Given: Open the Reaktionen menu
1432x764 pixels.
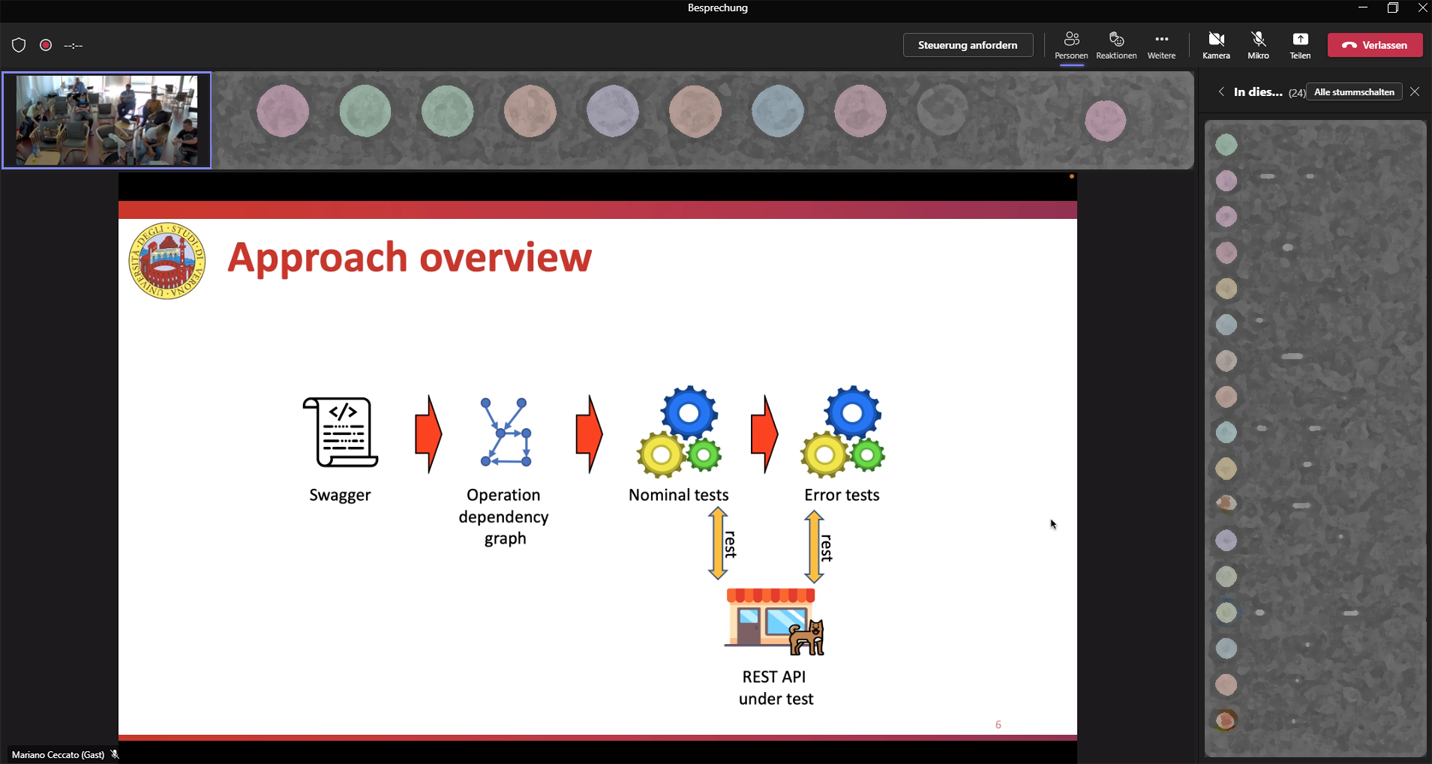Looking at the screenshot, I should pyautogui.click(x=1116, y=44).
